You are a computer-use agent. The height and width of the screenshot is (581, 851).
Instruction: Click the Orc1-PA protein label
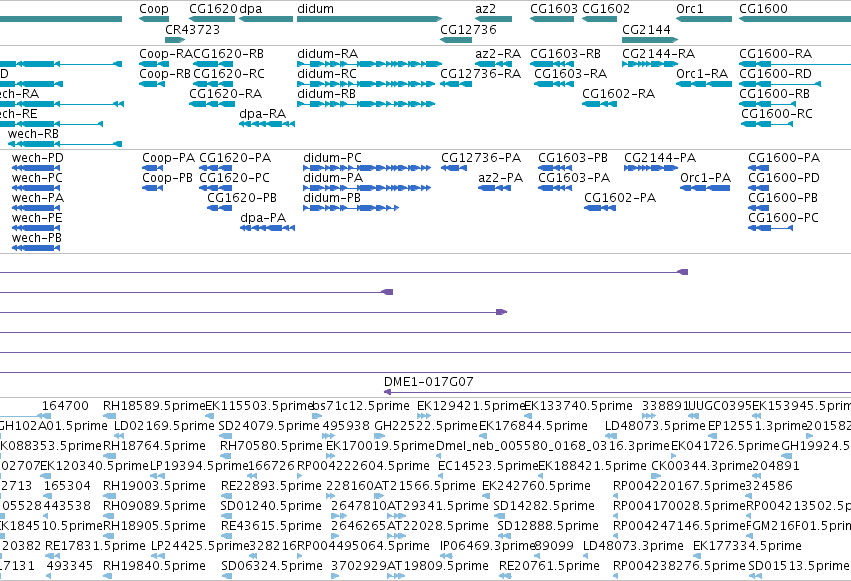[x=705, y=178]
